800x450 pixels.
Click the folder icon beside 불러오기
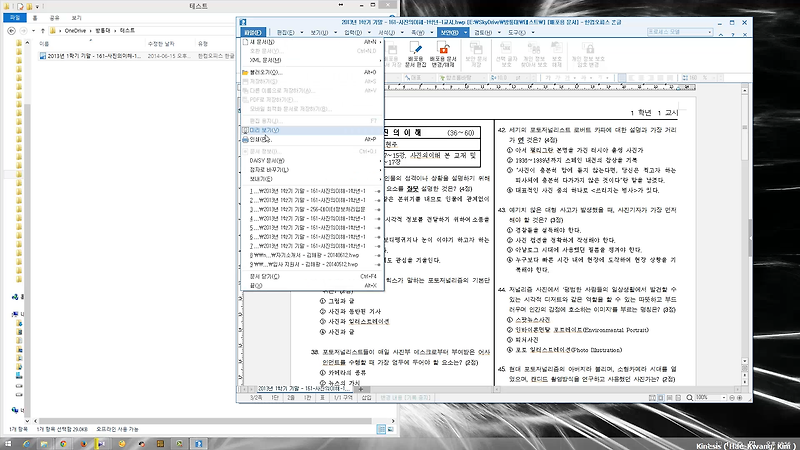245,72
